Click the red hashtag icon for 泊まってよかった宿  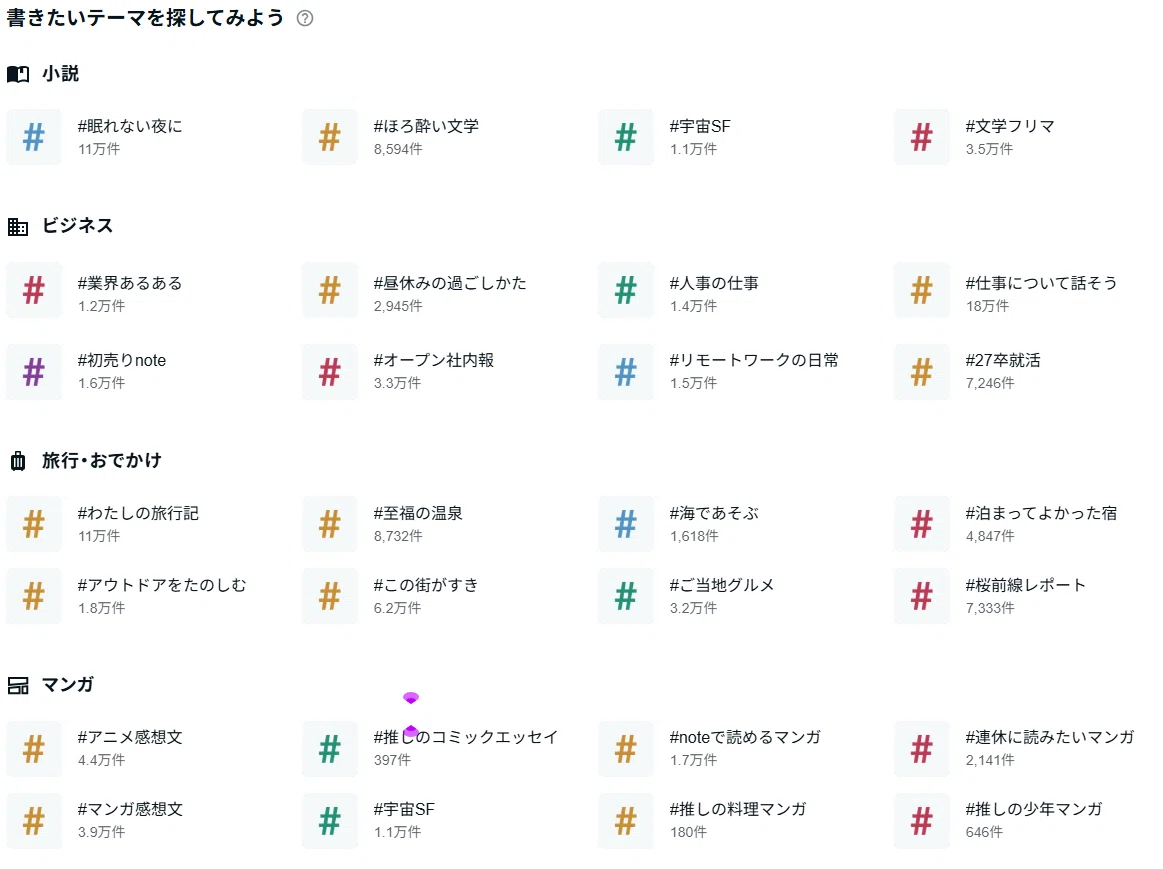point(922,524)
